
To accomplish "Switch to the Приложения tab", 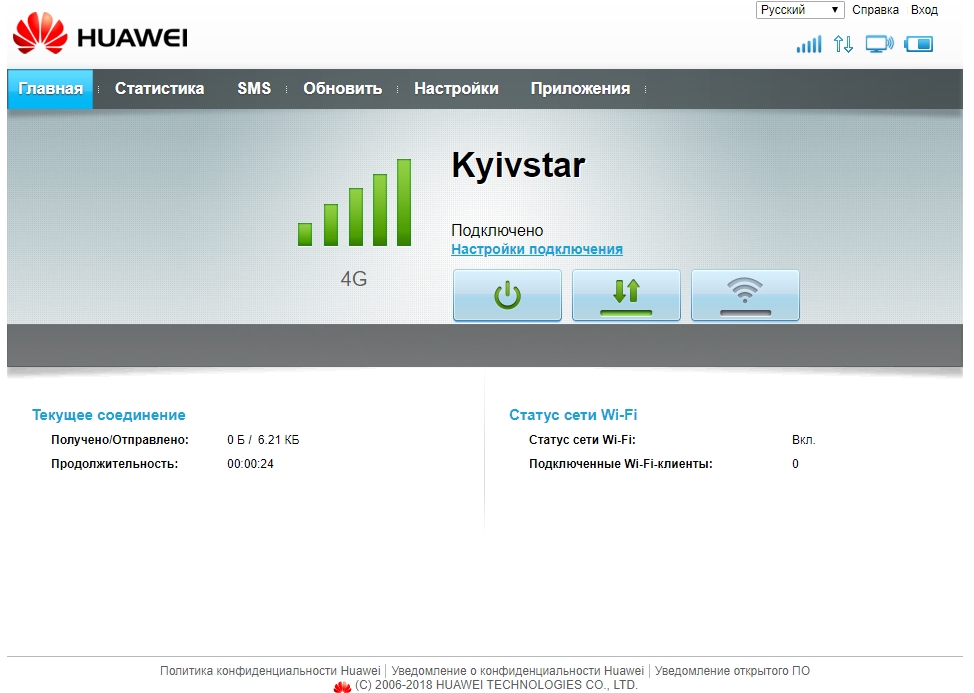I will click(580, 89).
